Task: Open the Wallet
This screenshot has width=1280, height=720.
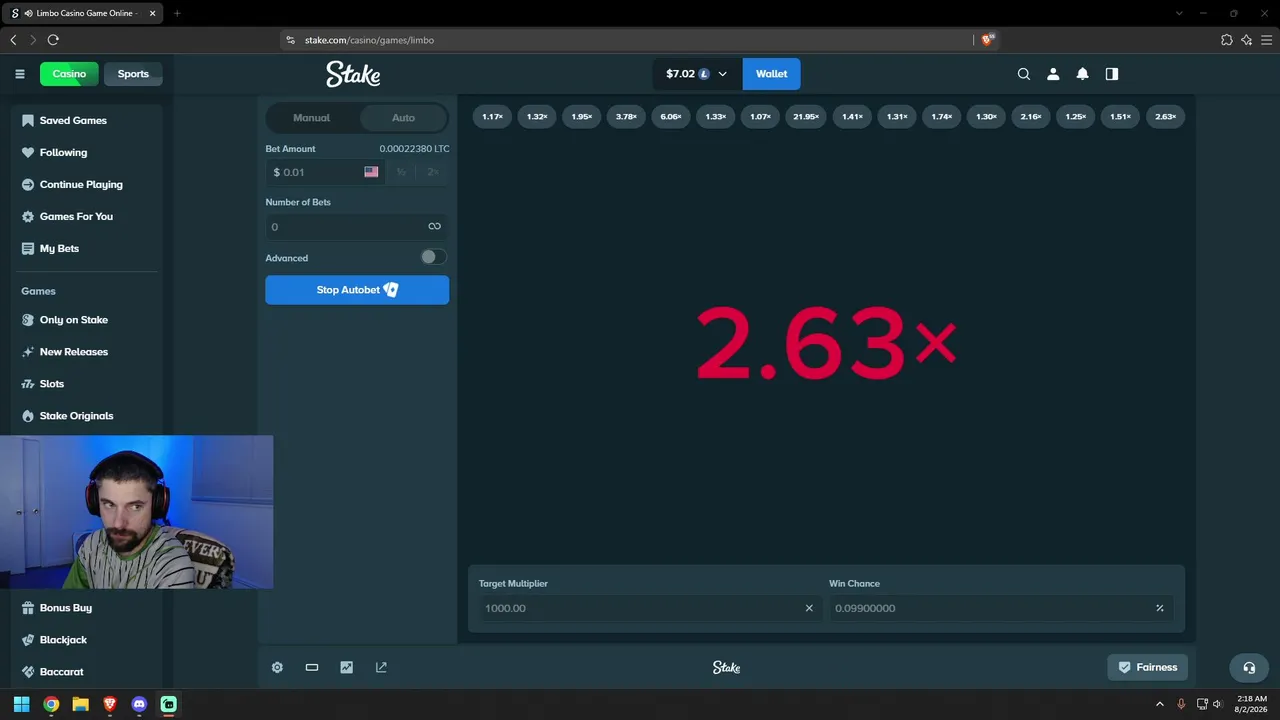Action: (771, 74)
